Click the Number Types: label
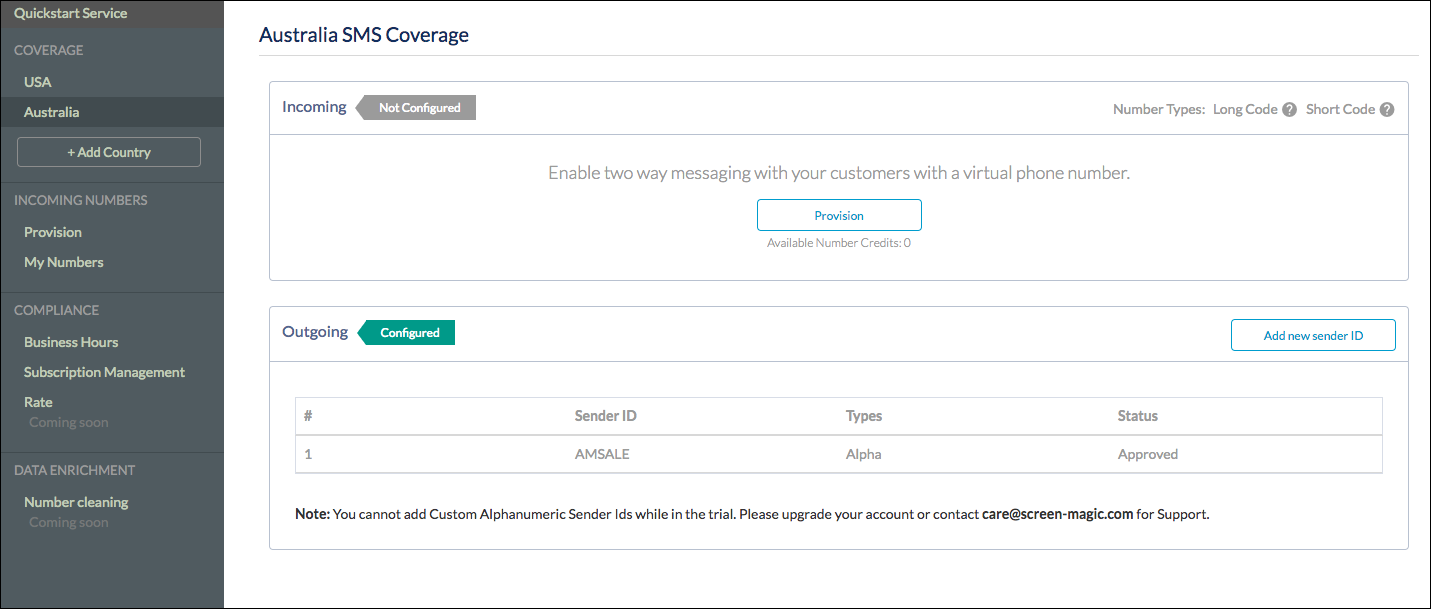This screenshot has width=1431, height=609. [1159, 110]
